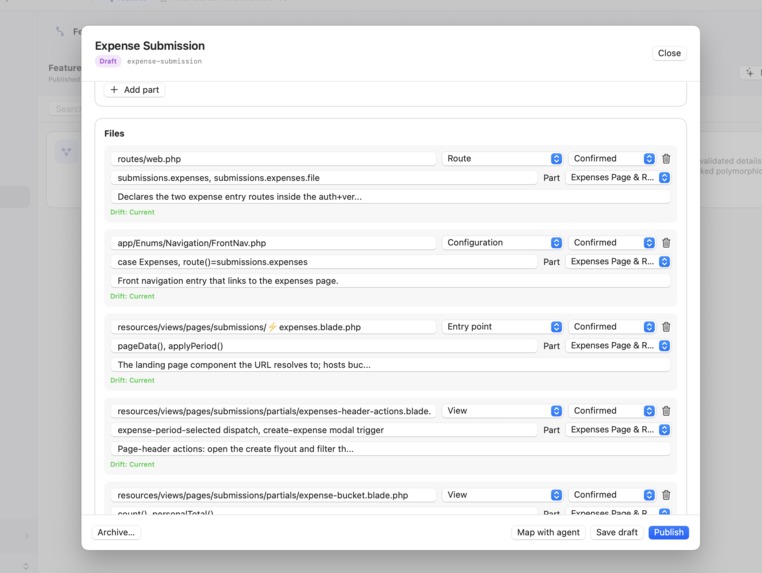Image resolution: width=762 pixels, height=573 pixels.
Task: Click the branch icon in background header
Action: click(x=60, y=31)
